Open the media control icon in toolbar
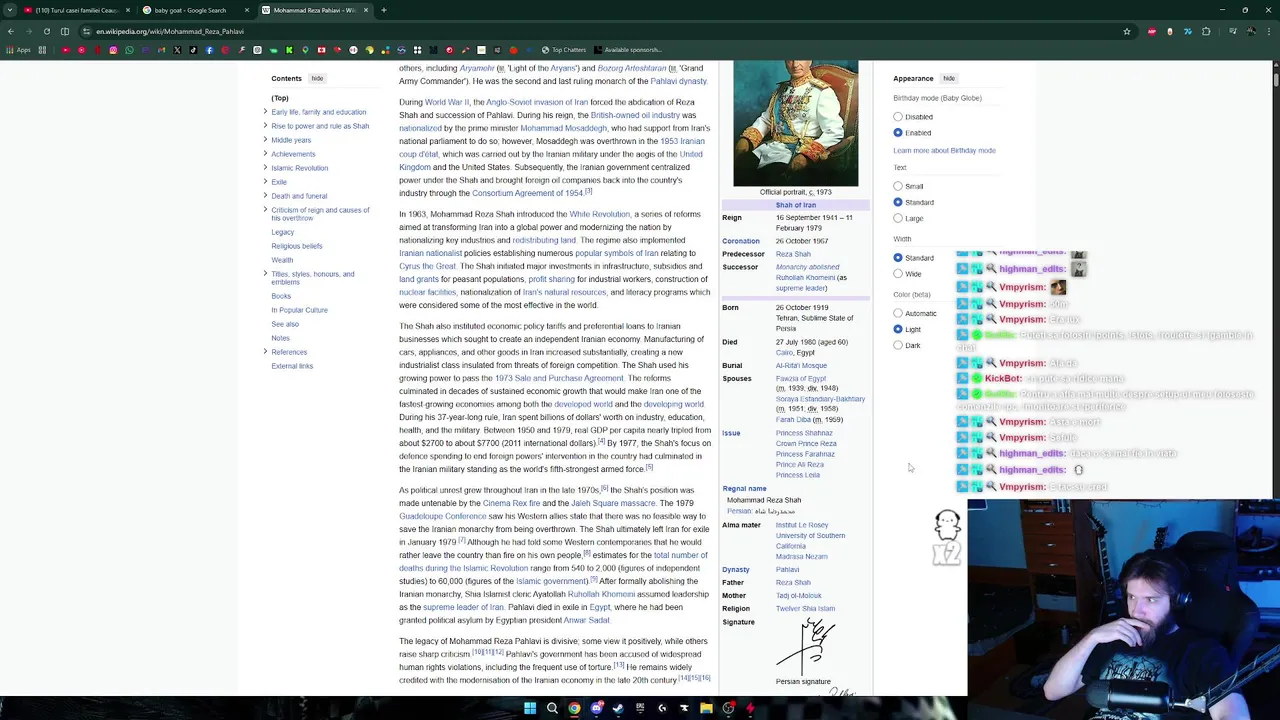Screen dimensions: 1280x720 tap(1233, 31)
